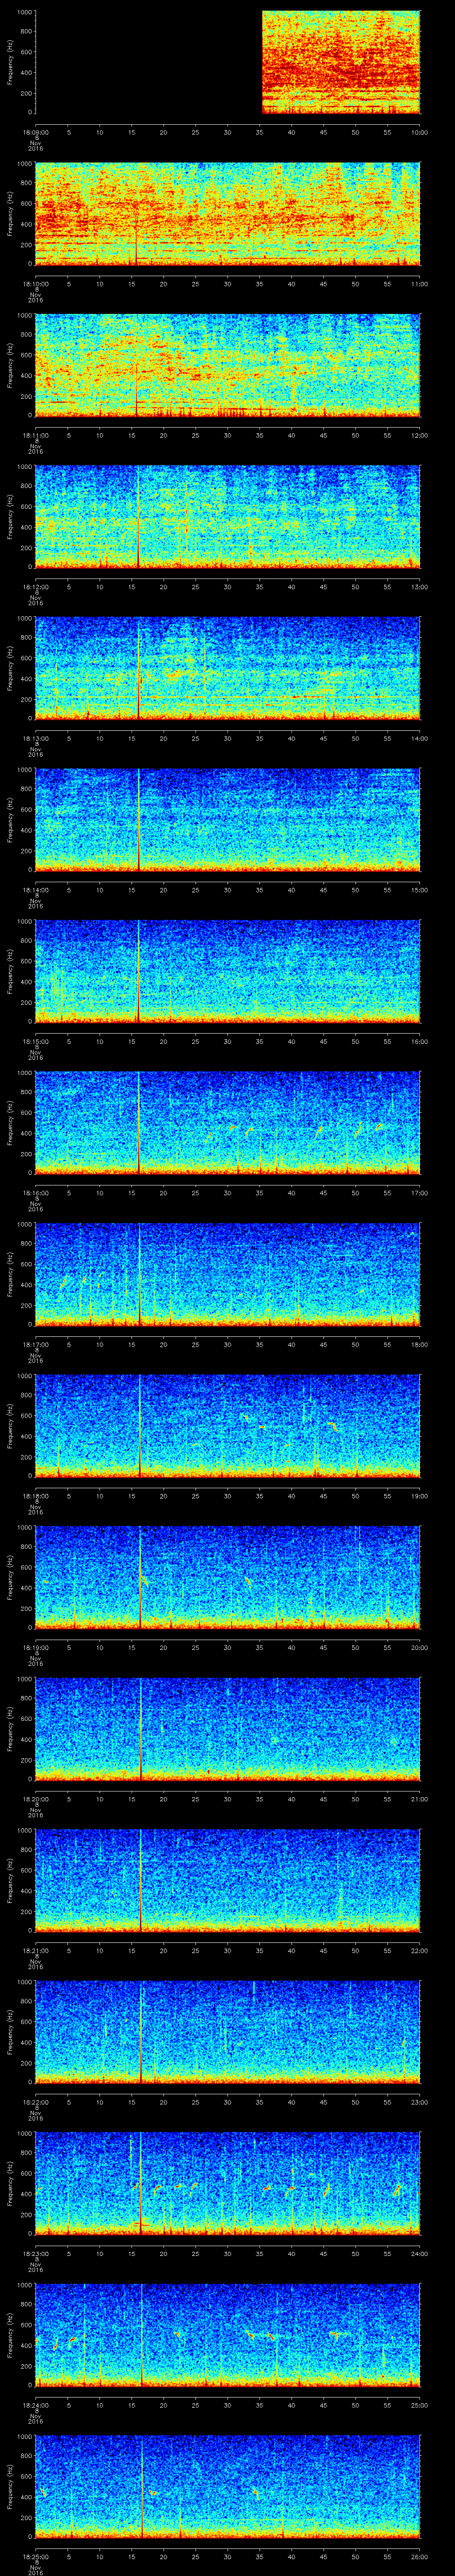The image size is (455, 2576).
Task: Click the spectrogram panel starting at 18:09:00
Action: pos(228,62)
